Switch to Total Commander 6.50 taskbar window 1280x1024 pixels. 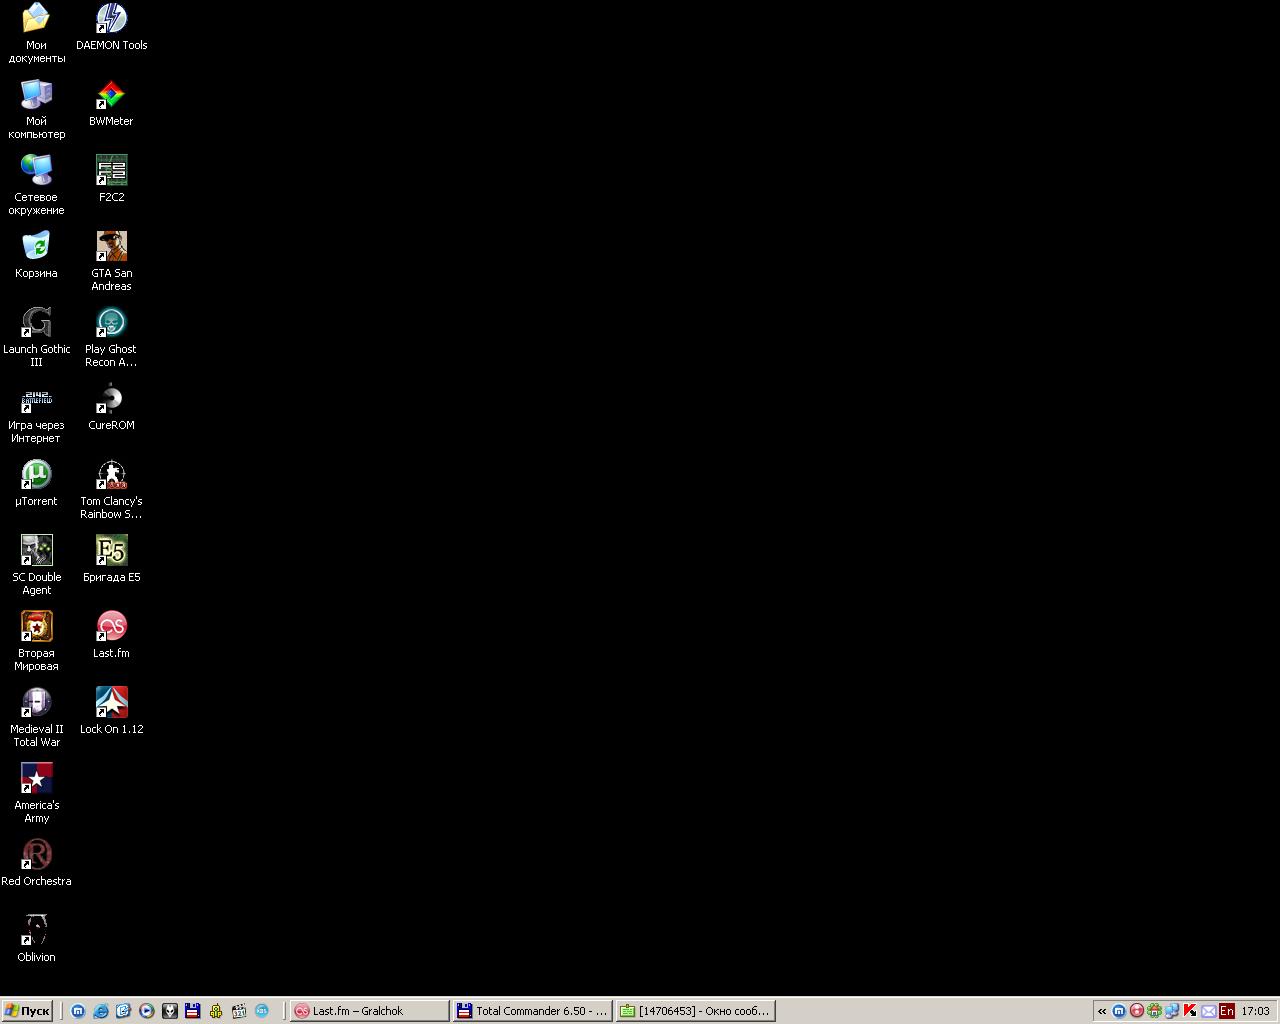[531, 1011]
